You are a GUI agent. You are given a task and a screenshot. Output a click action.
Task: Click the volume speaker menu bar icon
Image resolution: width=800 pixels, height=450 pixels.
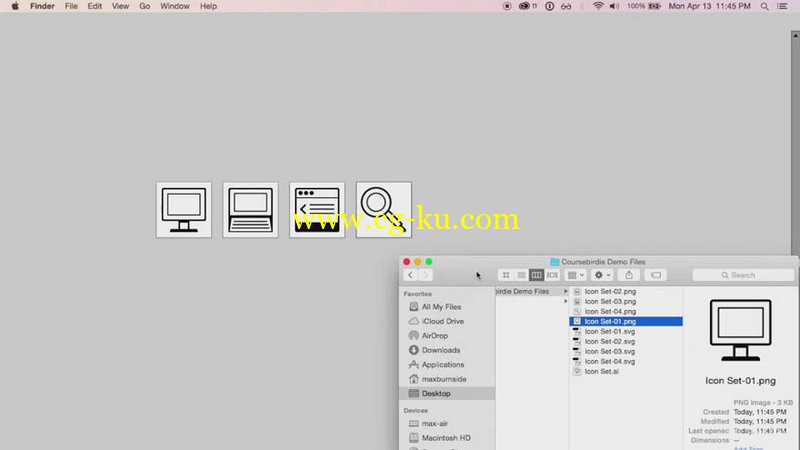(x=614, y=6)
